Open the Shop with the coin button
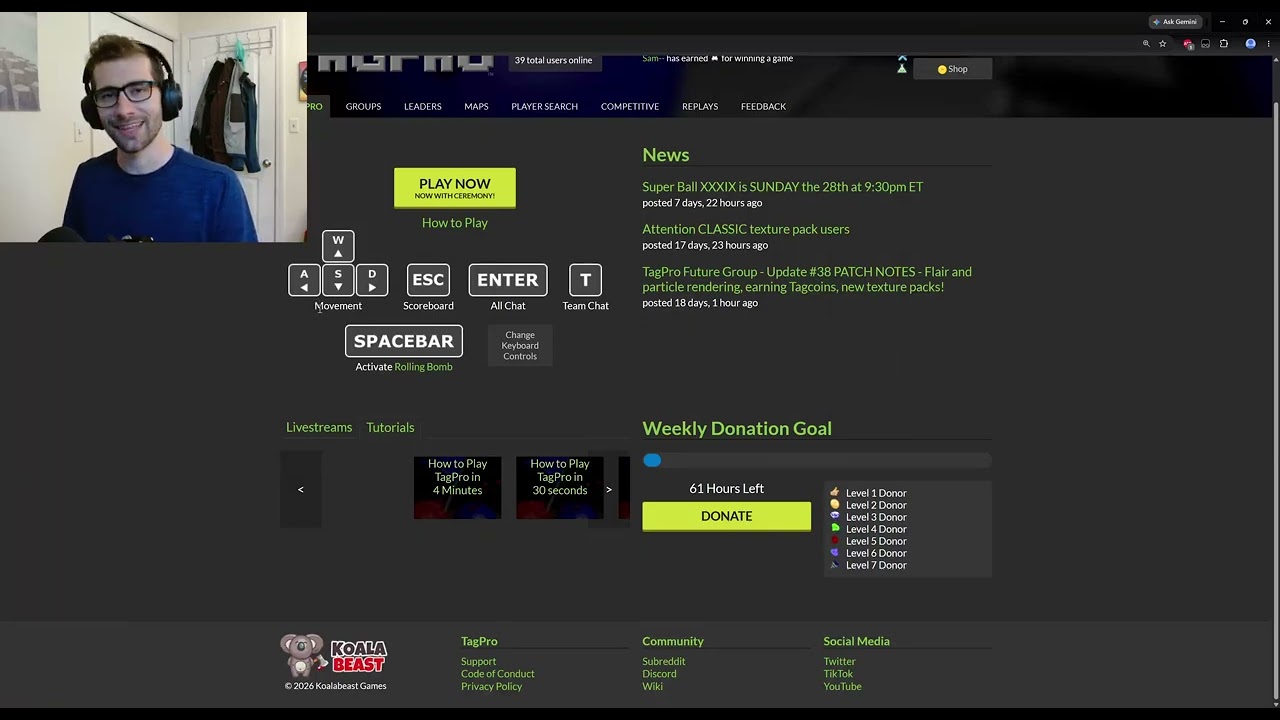This screenshot has height=720, width=1280. pos(952,69)
